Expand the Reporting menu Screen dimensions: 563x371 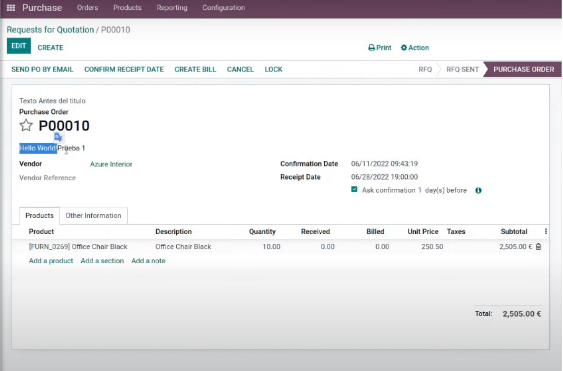click(x=172, y=8)
